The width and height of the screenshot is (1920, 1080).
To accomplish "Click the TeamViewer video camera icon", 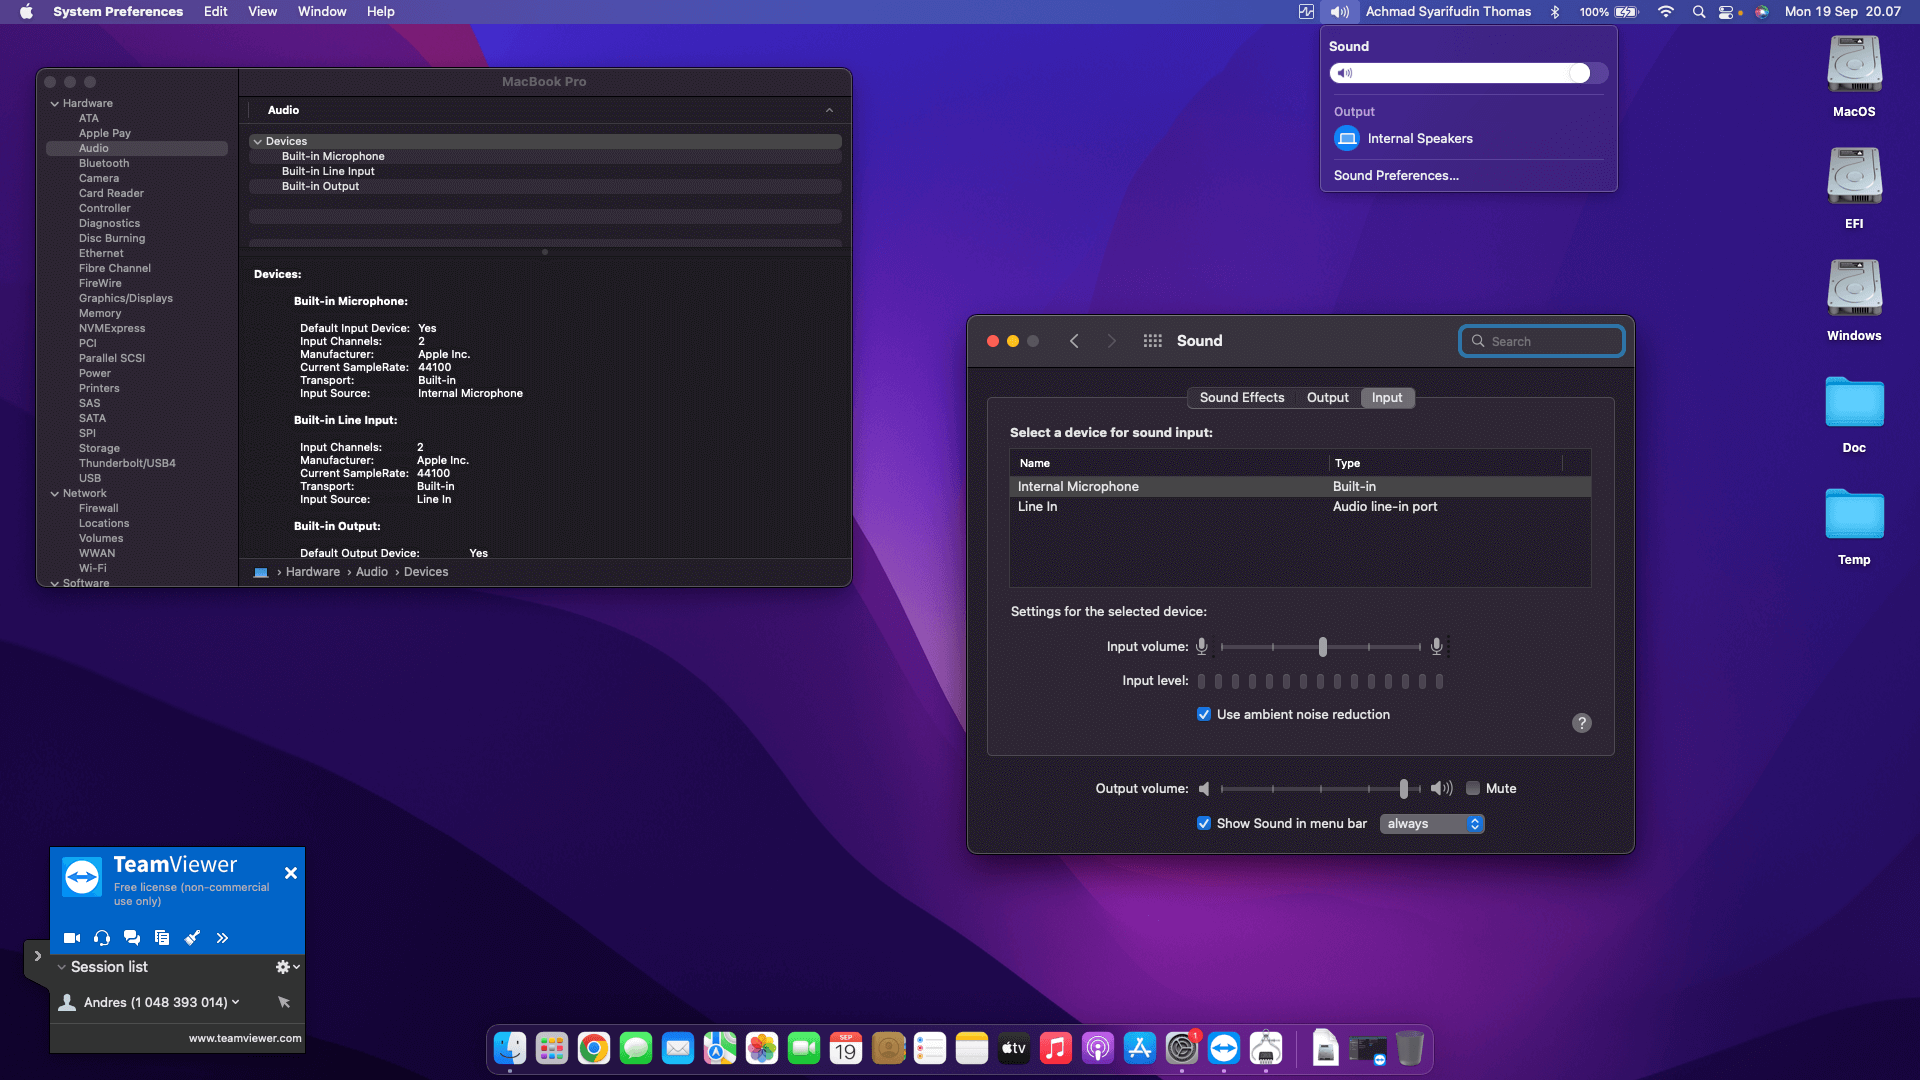I will click(x=72, y=938).
